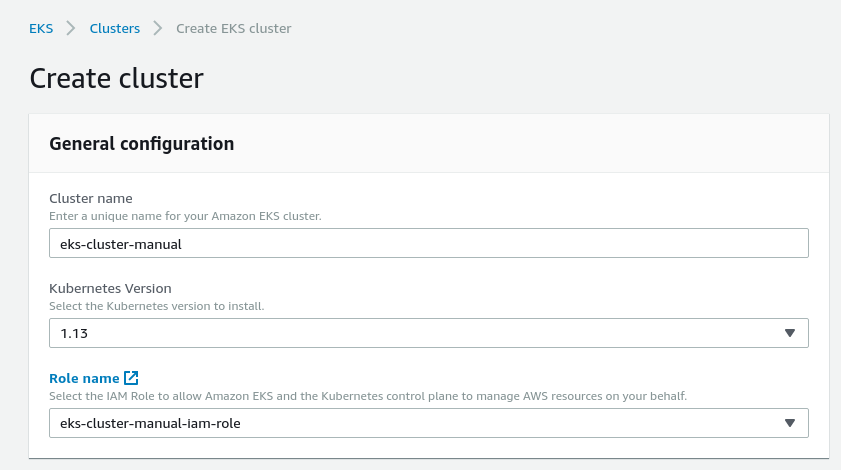Click the Cluster name input field
This screenshot has width=841, height=470.
click(x=429, y=243)
